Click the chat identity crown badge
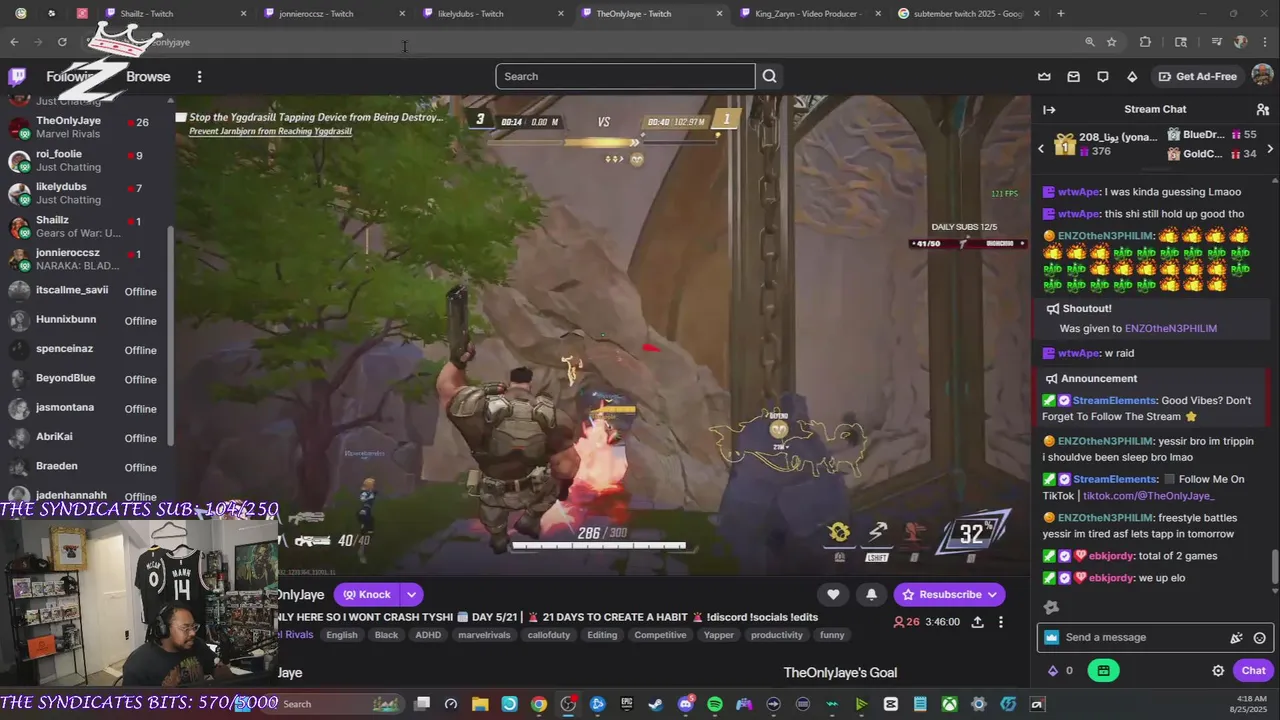 pos(1051,637)
